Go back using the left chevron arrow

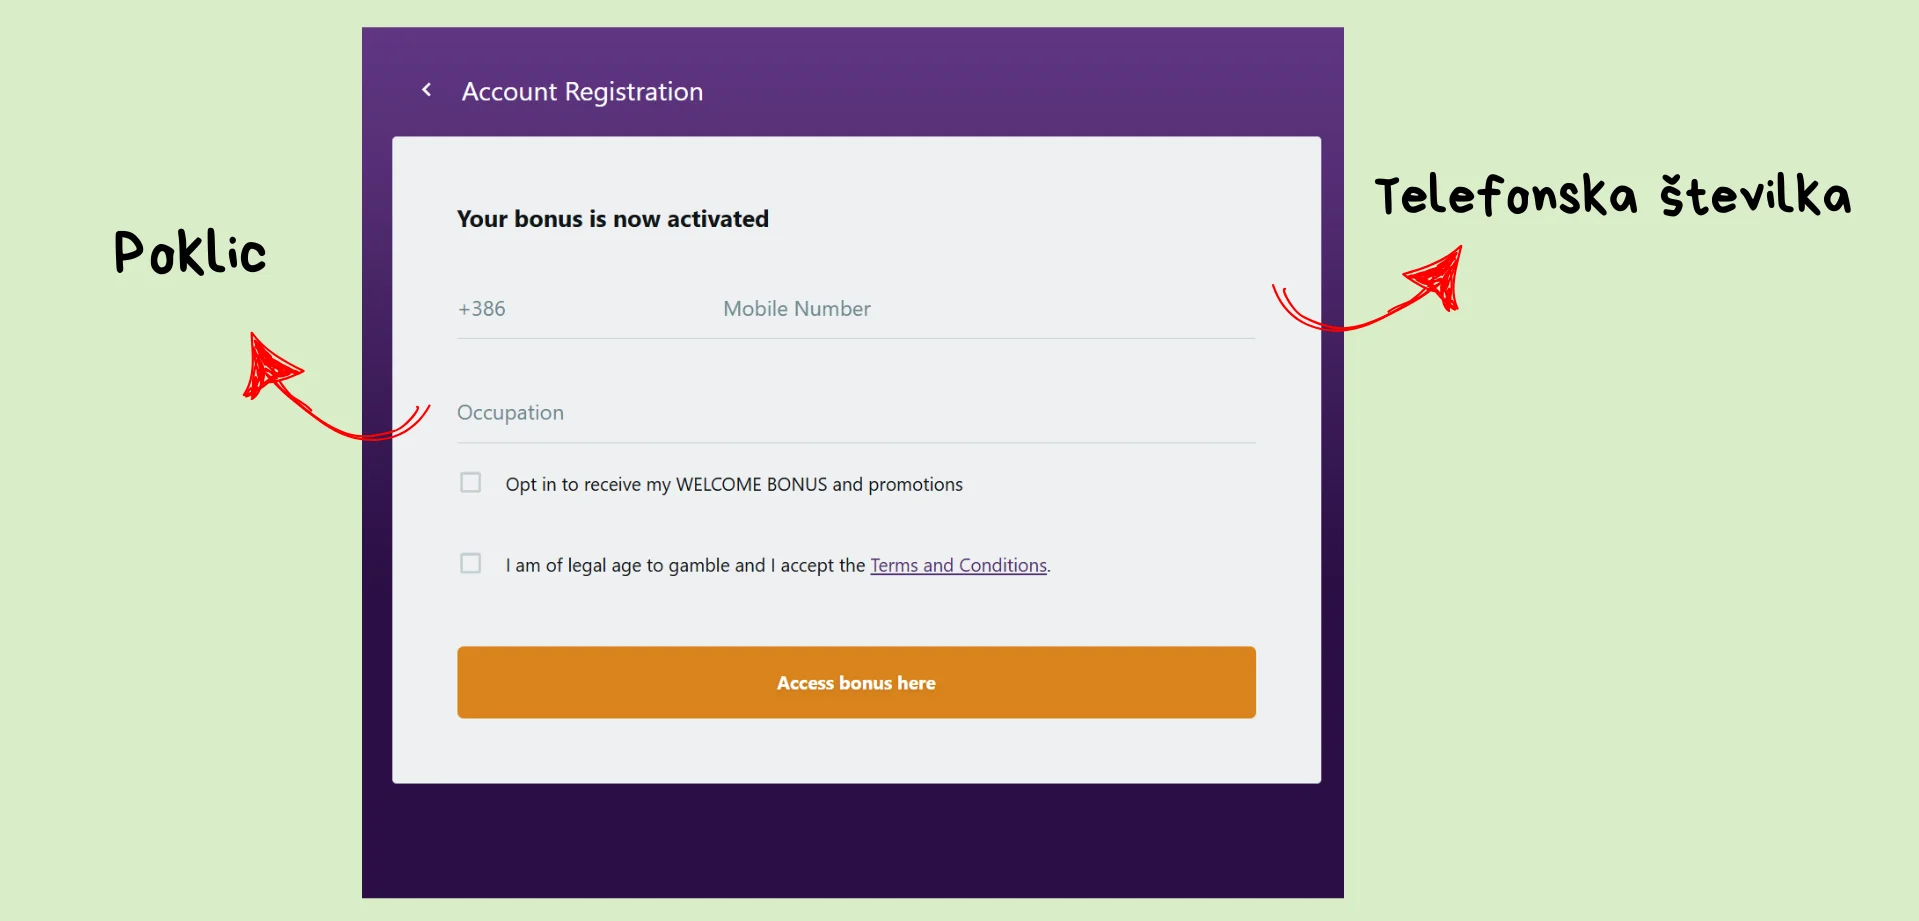pos(427,90)
